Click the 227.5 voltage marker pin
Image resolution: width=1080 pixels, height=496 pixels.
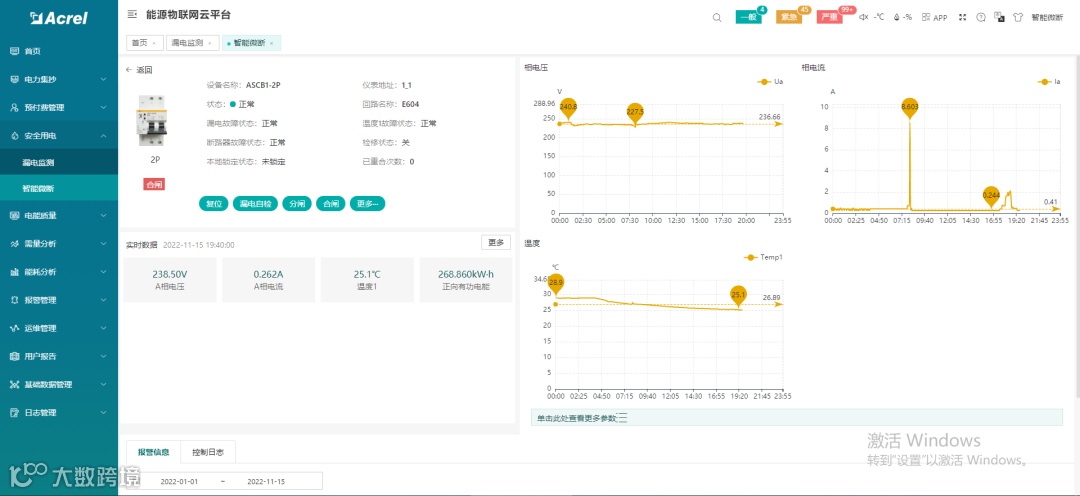[x=635, y=113]
